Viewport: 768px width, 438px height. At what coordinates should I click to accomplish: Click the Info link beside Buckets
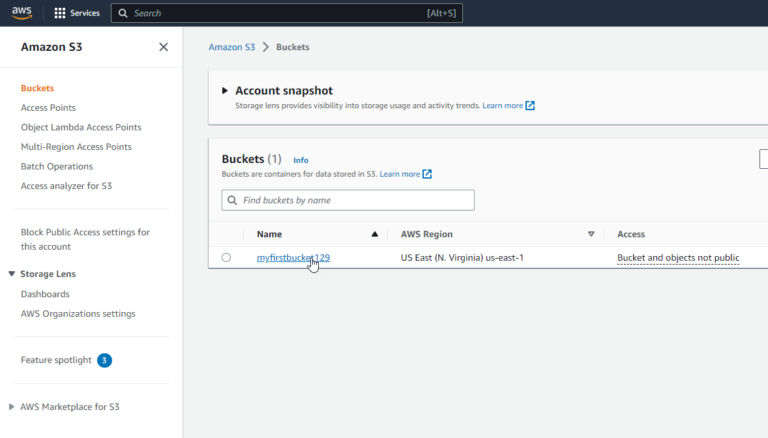pos(300,160)
